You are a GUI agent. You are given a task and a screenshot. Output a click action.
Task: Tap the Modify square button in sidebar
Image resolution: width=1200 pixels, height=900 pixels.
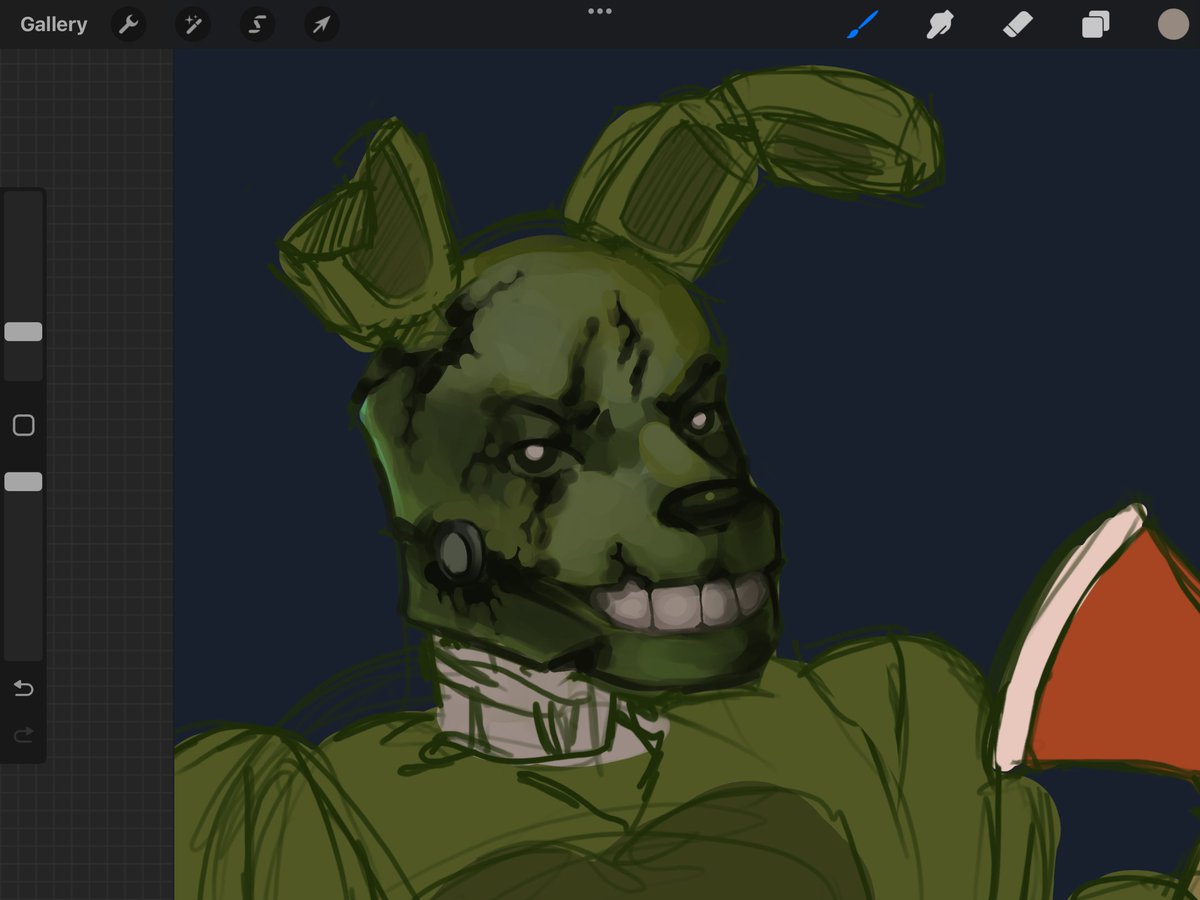point(23,425)
